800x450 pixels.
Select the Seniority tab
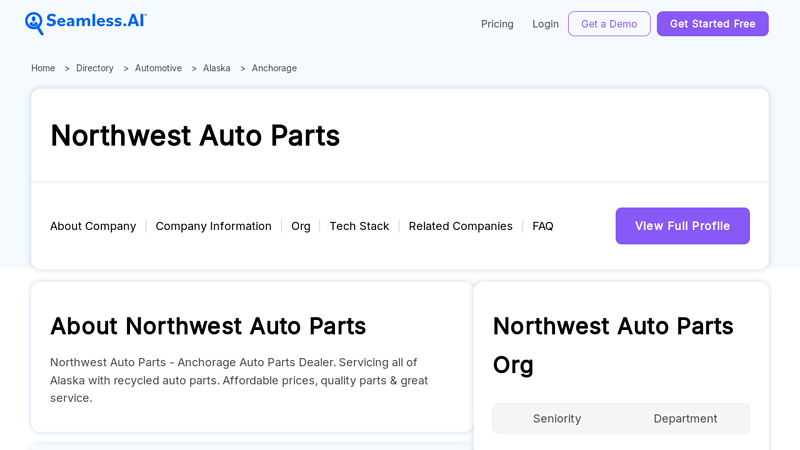click(x=557, y=418)
